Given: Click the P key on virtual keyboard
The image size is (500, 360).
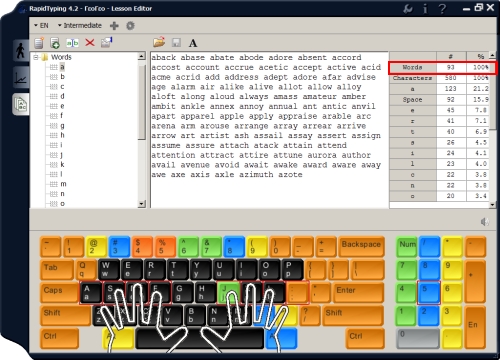Looking at the screenshot, I should pos(292,270).
